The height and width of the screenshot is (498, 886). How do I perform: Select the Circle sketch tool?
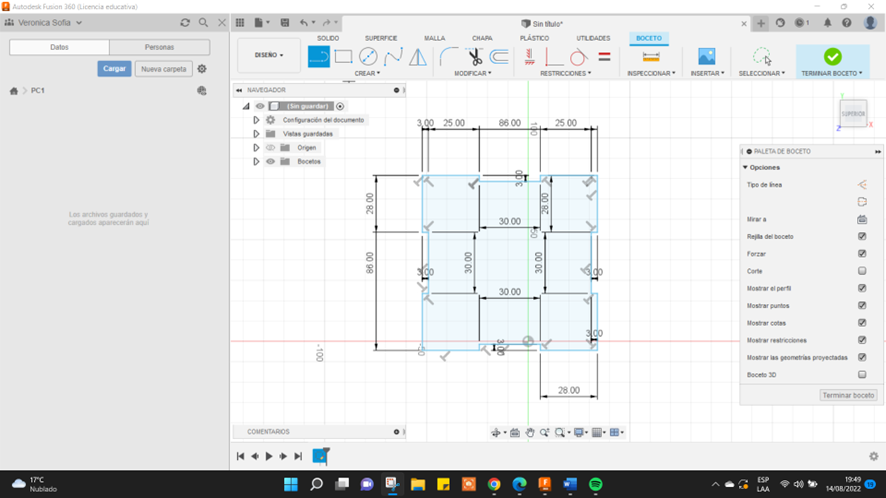click(368, 57)
